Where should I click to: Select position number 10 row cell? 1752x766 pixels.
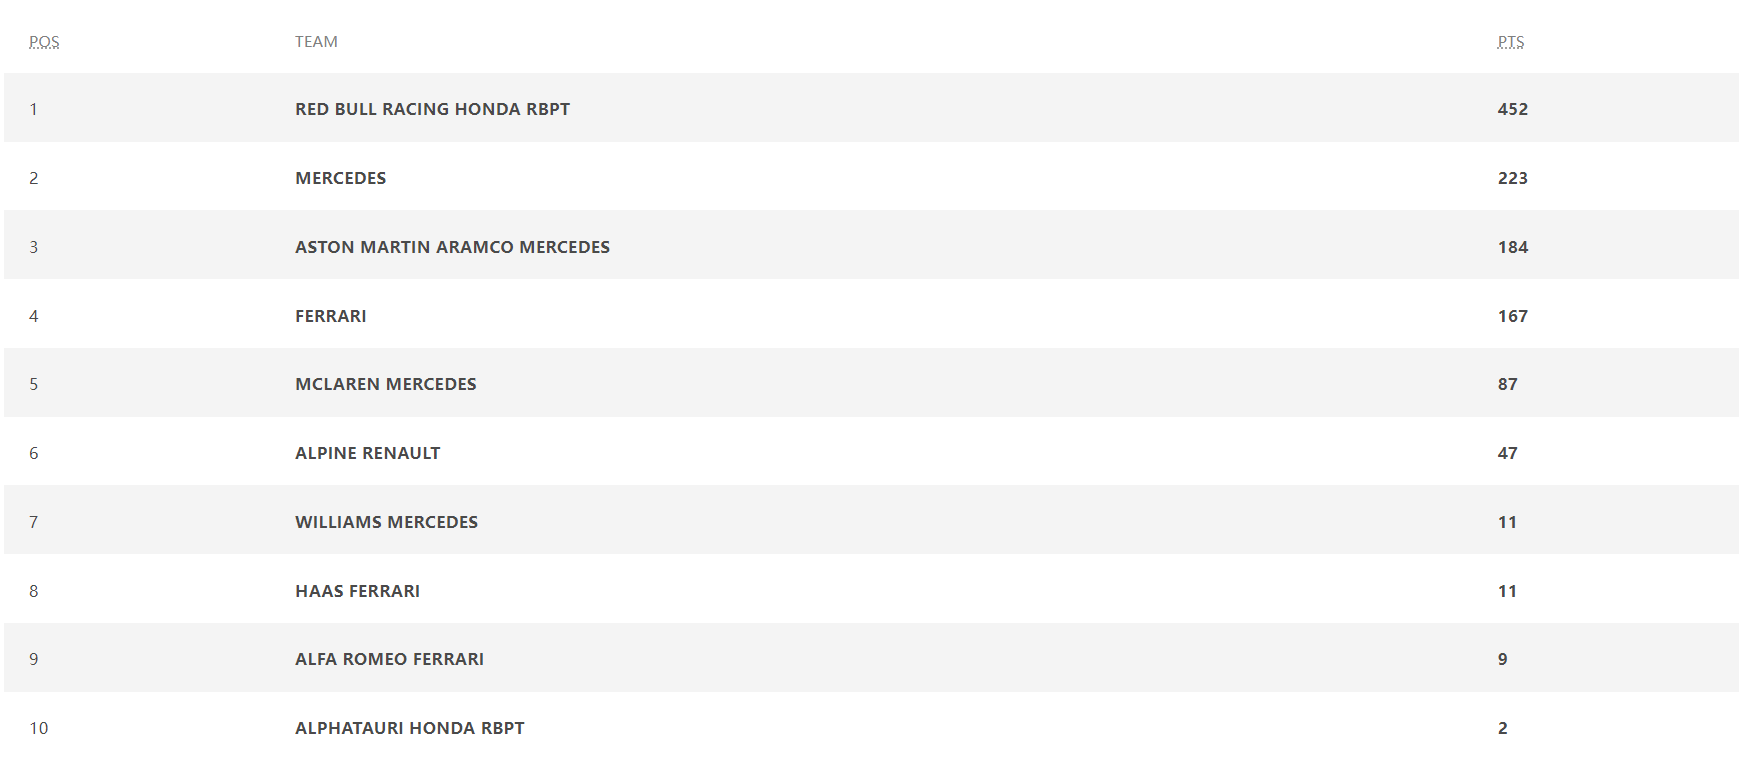(x=39, y=728)
